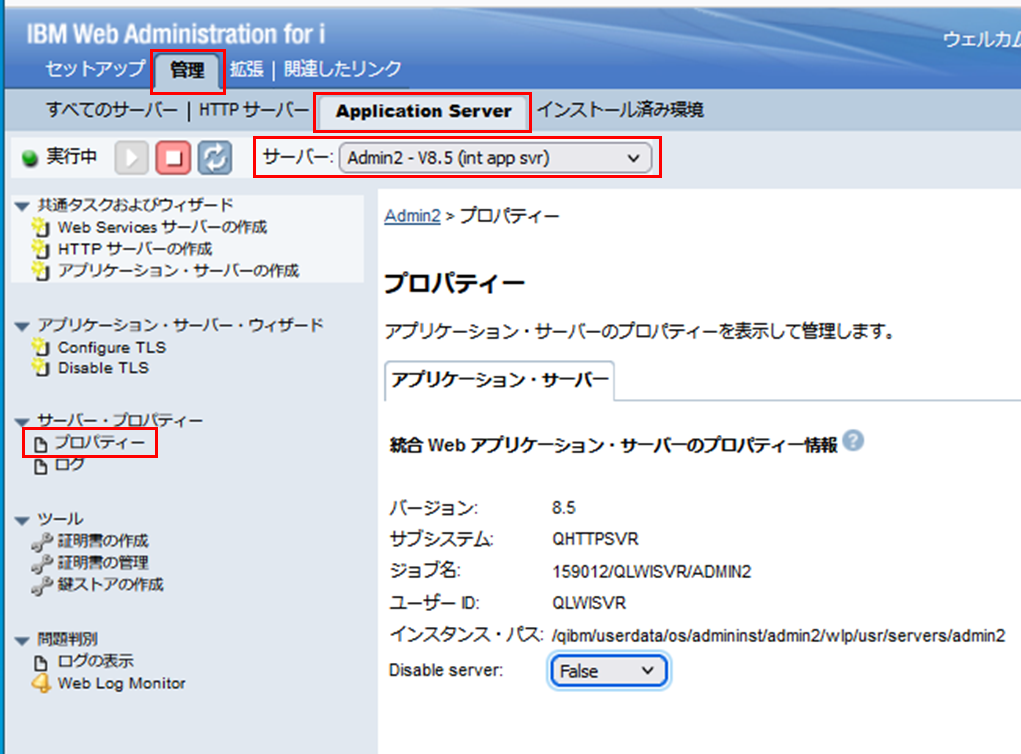Open the プロパティー sidebar link
Screen dimensions: 1021x754
(100, 443)
